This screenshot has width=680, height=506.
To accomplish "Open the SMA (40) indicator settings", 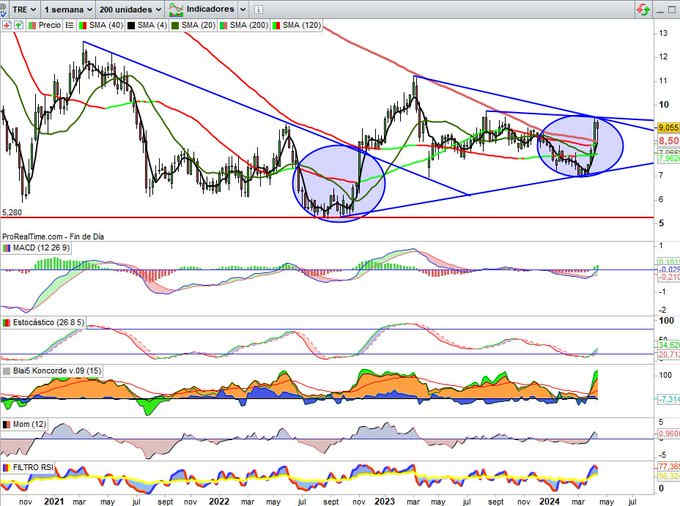I will coord(106,26).
